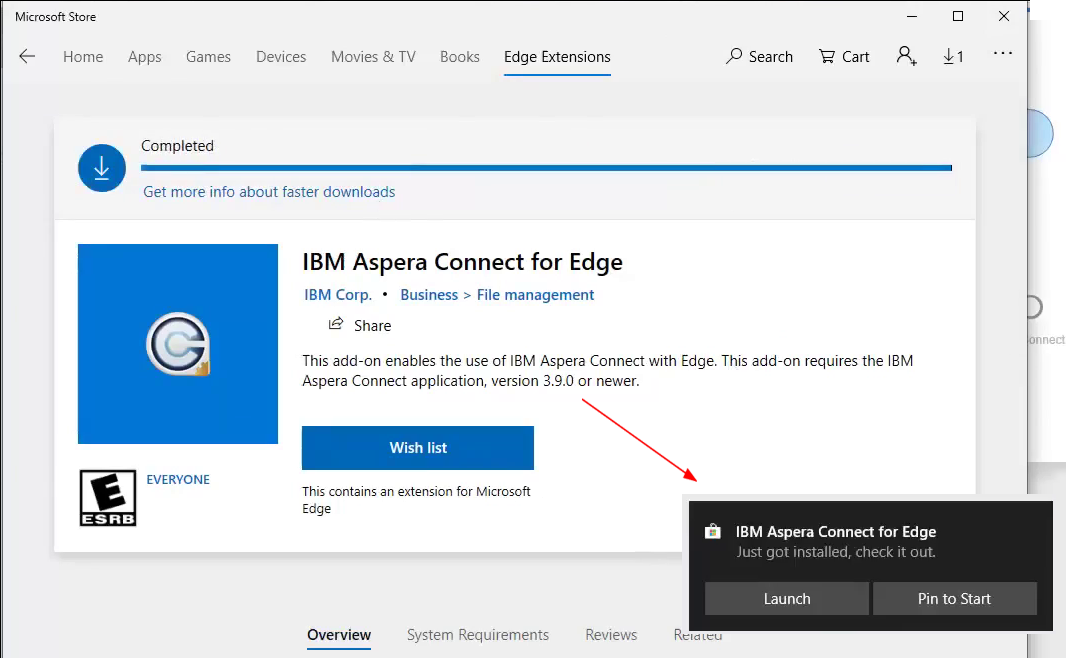This screenshot has width=1066, height=658.
Task: Click the Wish list button
Action: [418, 448]
